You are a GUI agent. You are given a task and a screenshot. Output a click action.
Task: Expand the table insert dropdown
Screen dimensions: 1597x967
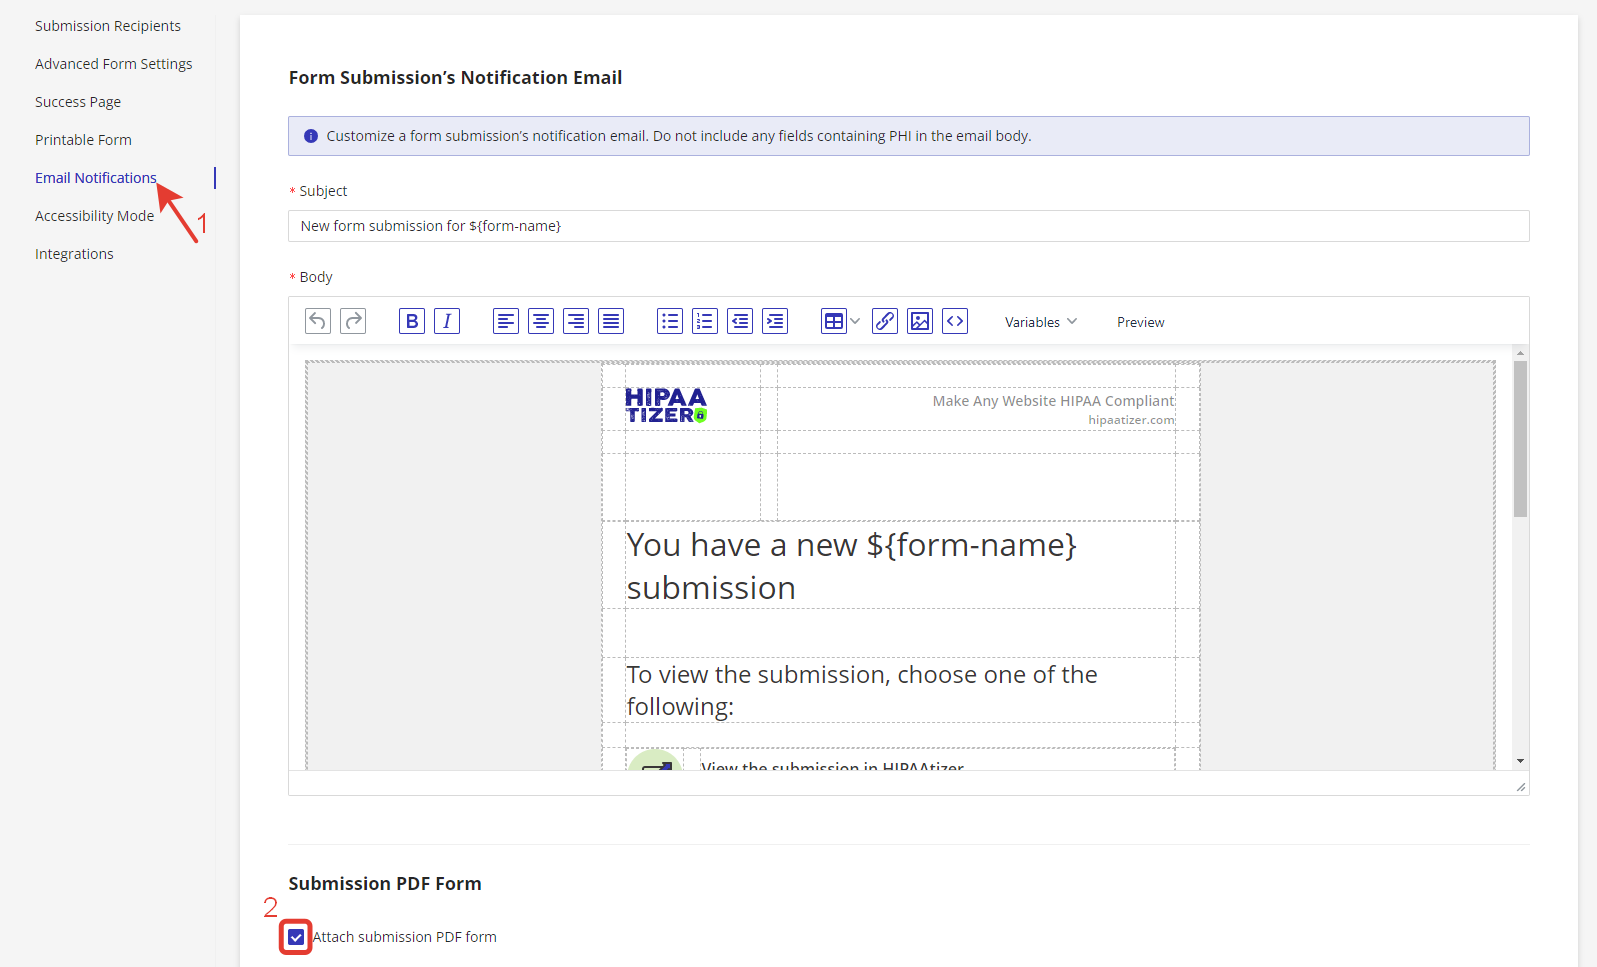[x=855, y=321]
